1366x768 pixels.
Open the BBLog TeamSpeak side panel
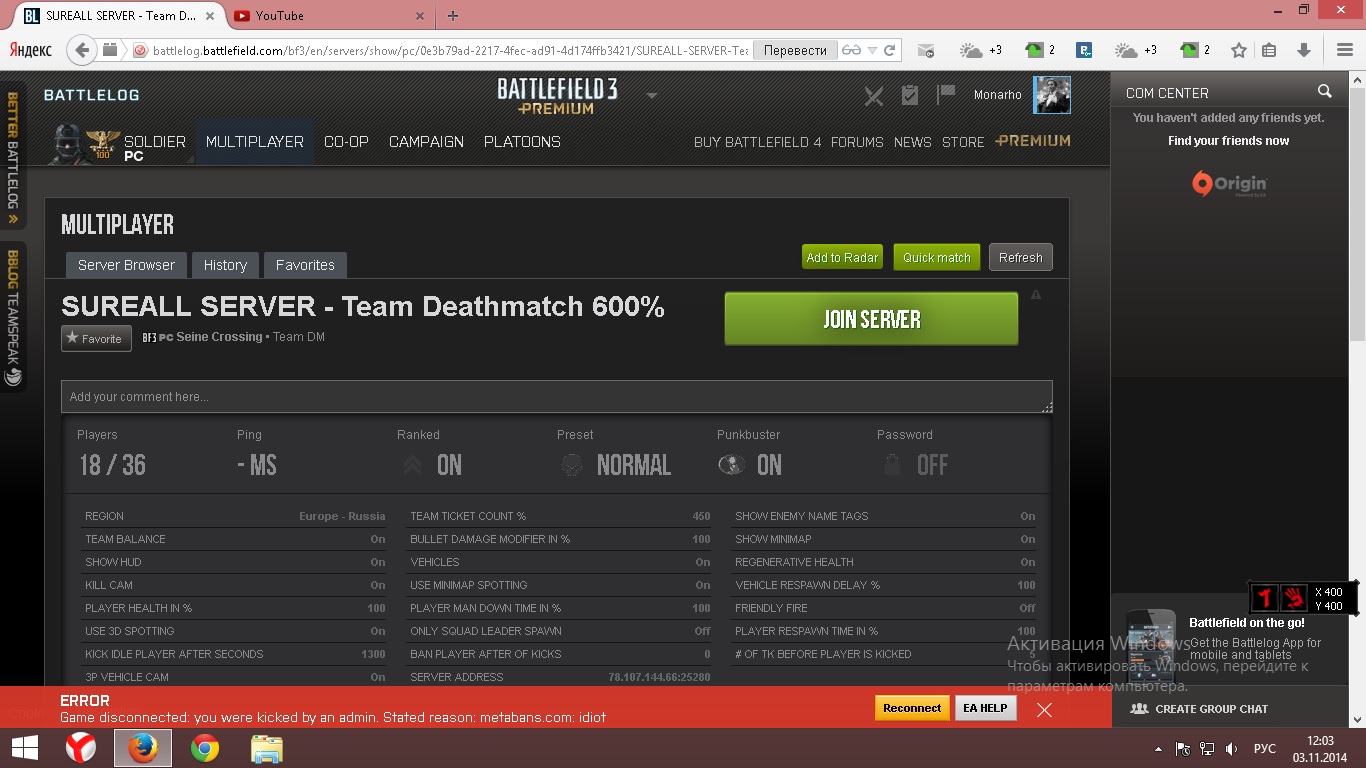(13, 317)
